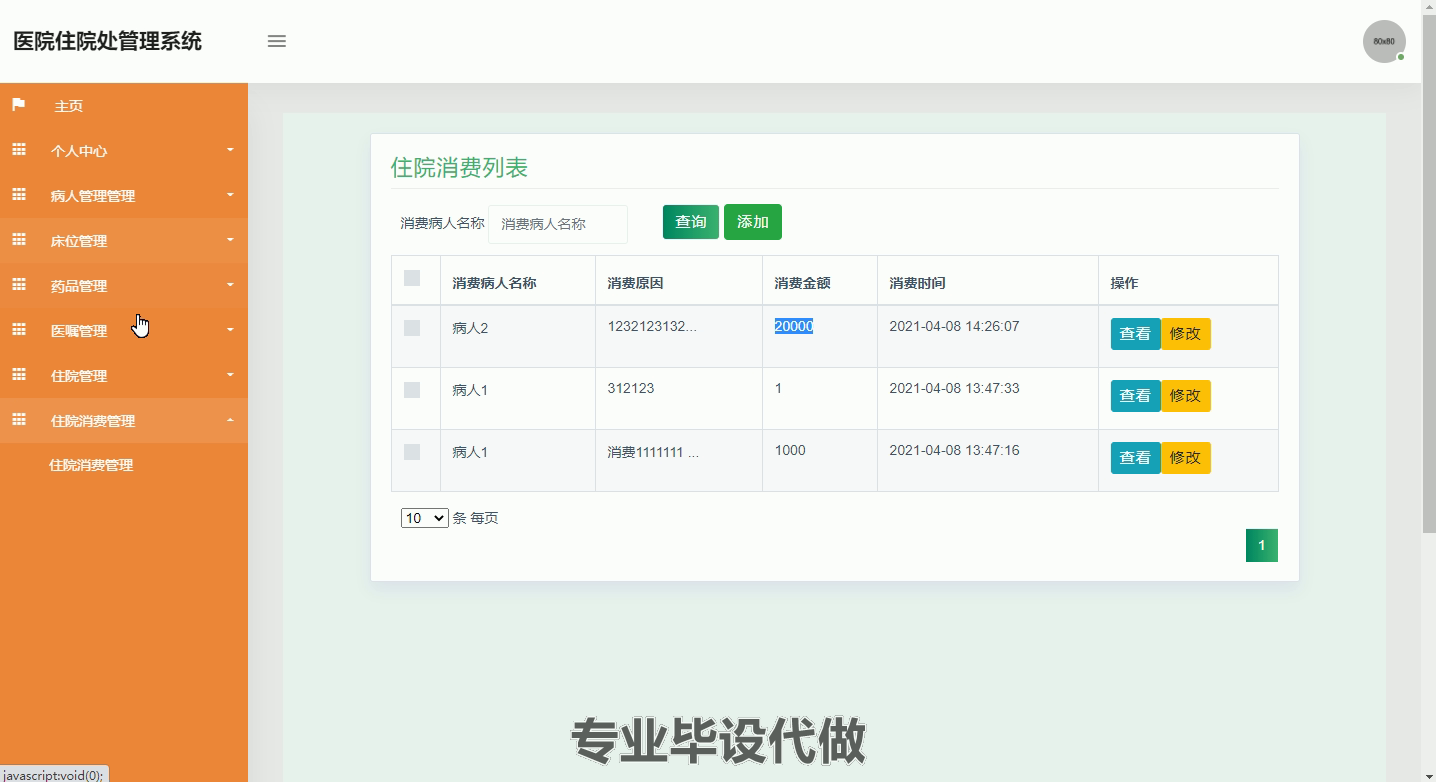Image resolution: width=1436 pixels, height=782 pixels.
Task: Click 查看 for 病人2 row
Action: (1135, 334)
